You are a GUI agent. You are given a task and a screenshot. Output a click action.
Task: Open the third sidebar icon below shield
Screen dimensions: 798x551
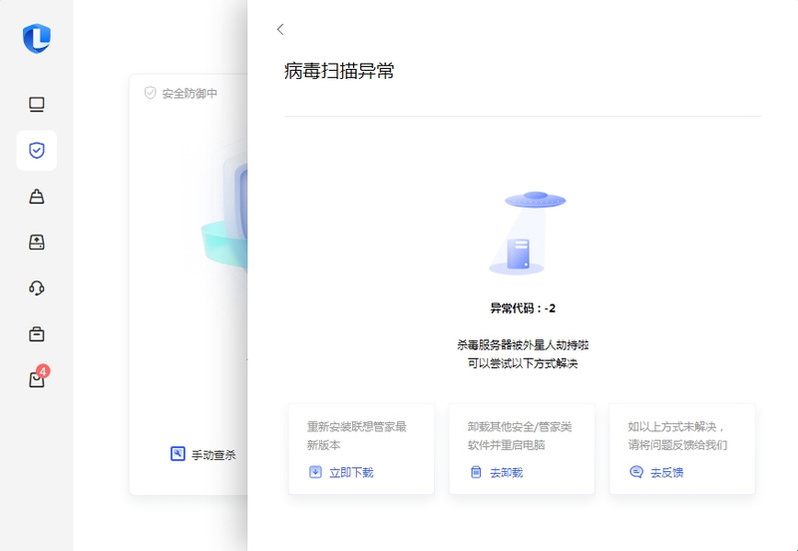[37, 196]
